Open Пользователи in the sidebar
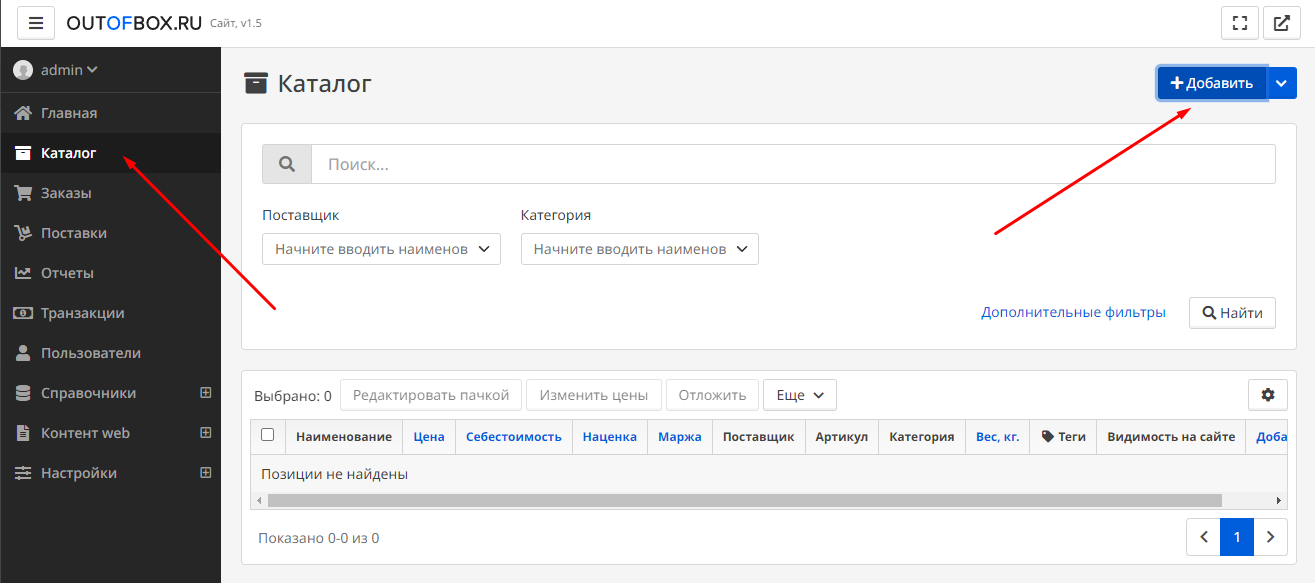 pos(110,353)
